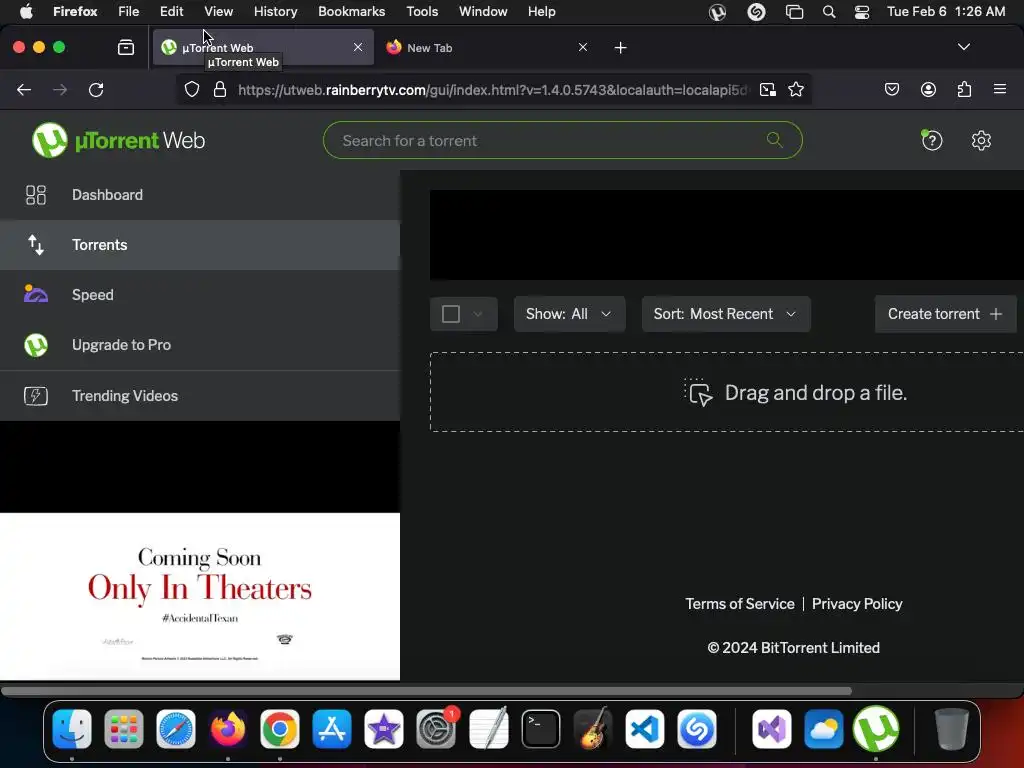
Task: Open Terminal from the Dock
Action: coord(541,729)
